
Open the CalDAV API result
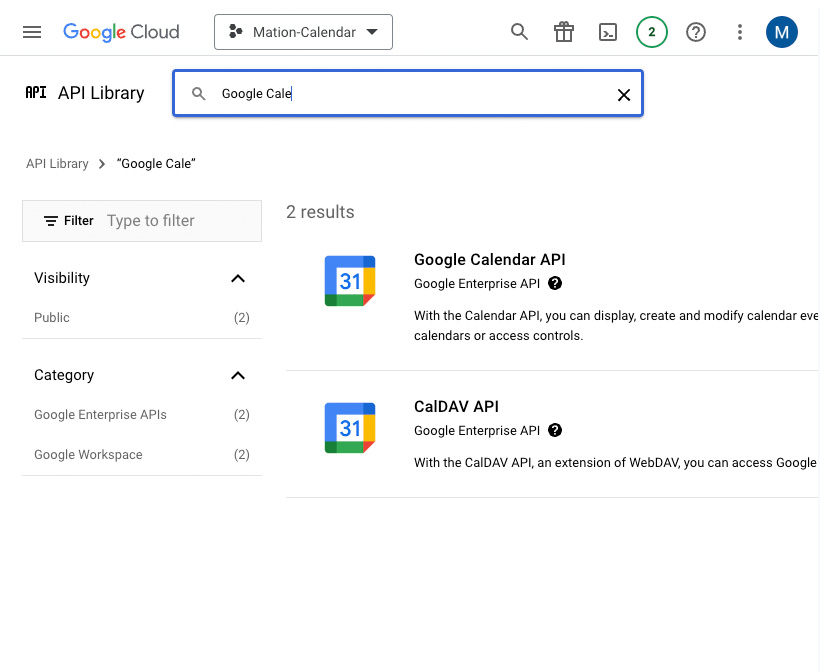pos(456,406)
